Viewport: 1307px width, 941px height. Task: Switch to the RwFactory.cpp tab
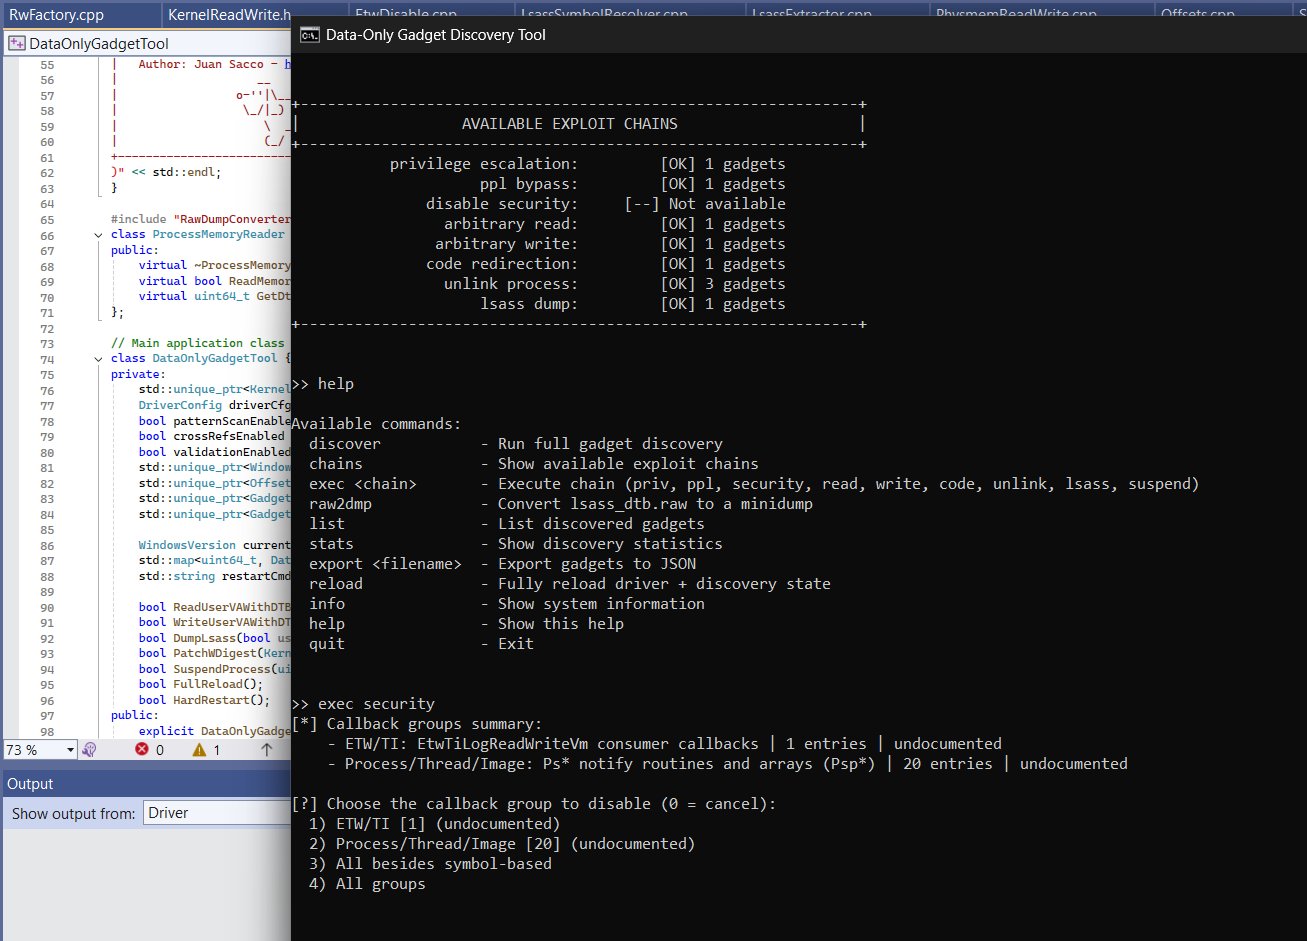(56, 15)
